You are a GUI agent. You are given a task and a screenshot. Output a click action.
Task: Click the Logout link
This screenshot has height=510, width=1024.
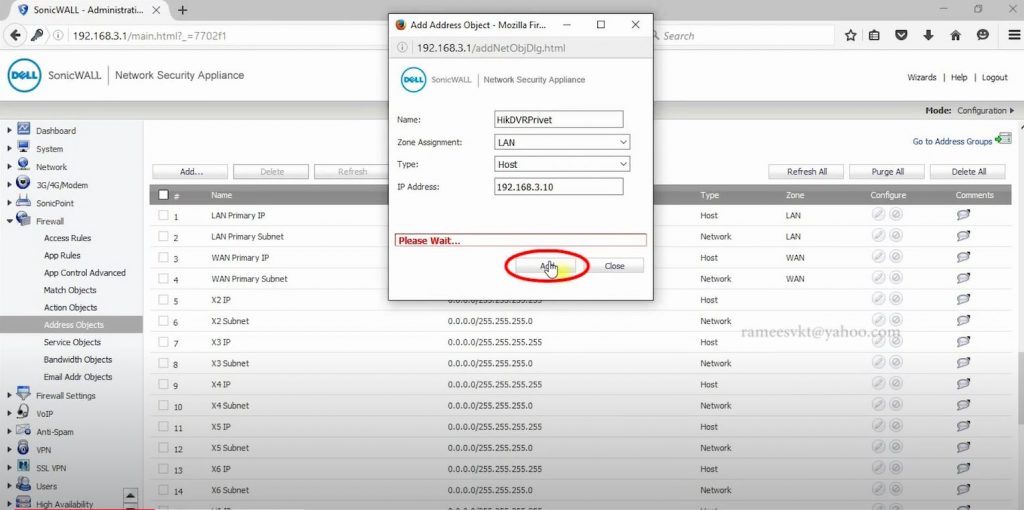tap(994, 77)
